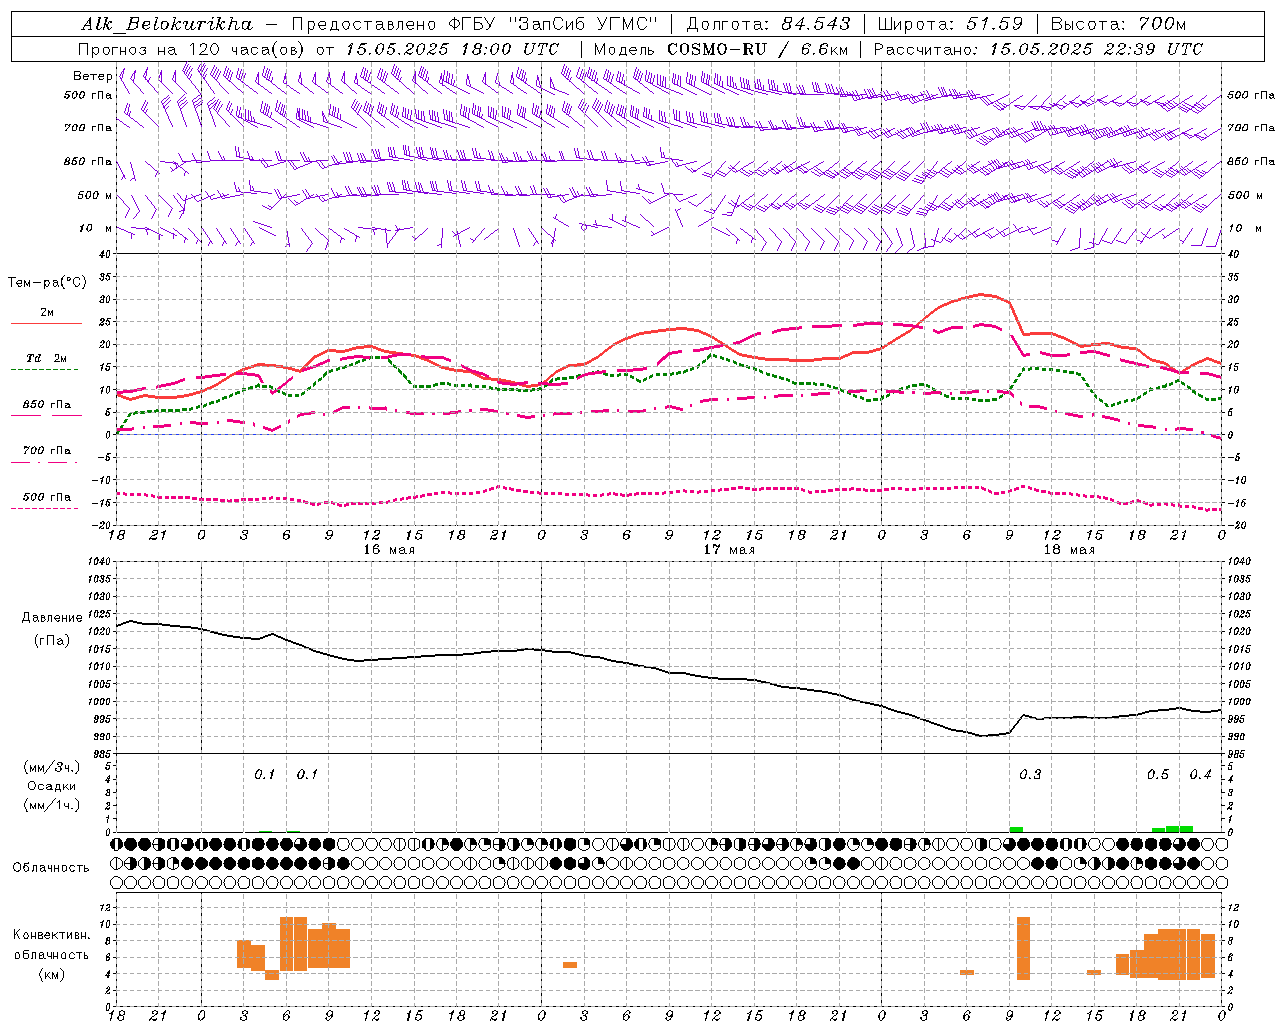Click the green precipitation bar below 0.3
Viewport: 1280px width, 1024px height.
coord(1016,829)
